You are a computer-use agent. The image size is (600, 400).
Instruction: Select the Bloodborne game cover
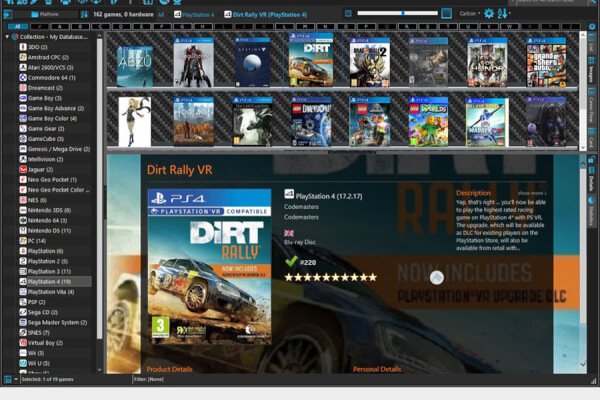[193, 62]
